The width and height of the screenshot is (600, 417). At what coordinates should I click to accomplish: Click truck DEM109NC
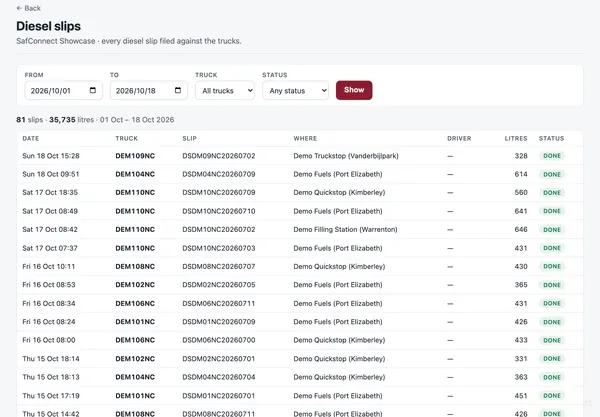tap(135, 156)
